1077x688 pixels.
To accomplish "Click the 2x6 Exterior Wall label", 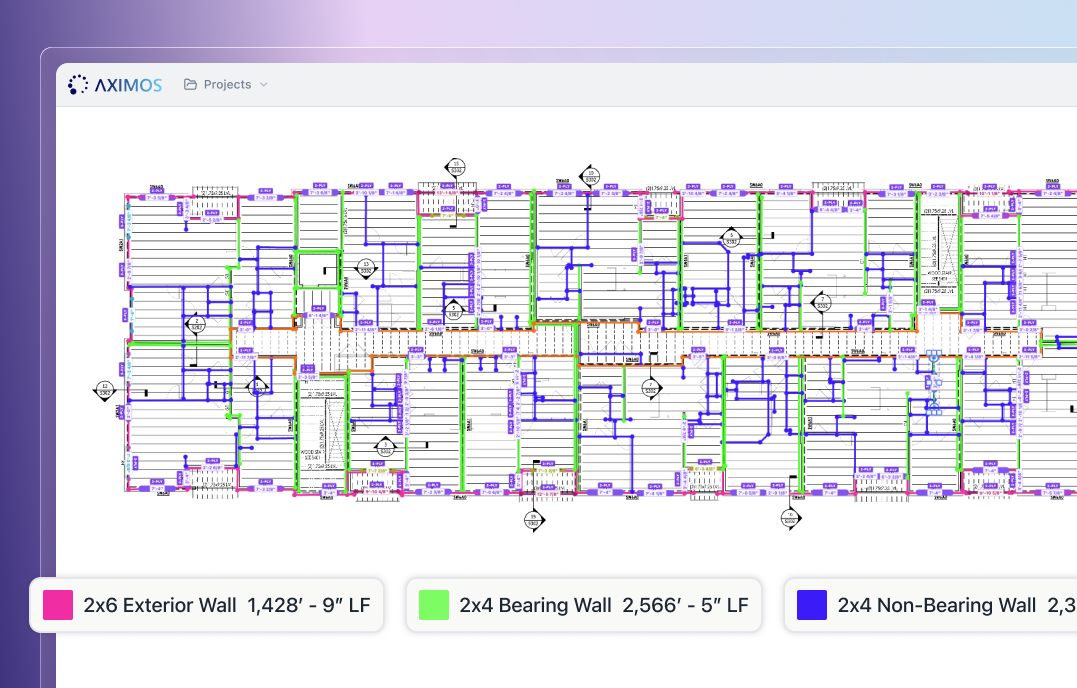I will coord(160,605).
